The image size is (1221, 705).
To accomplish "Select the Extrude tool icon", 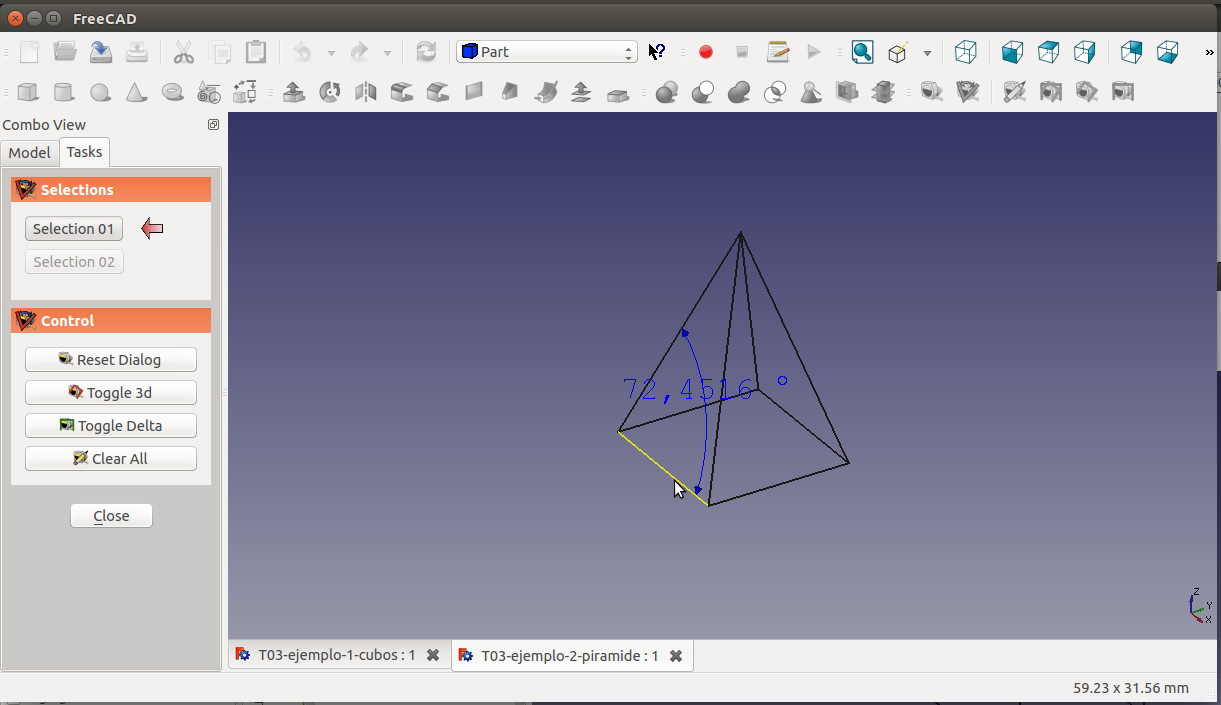I will click(294, 93).
